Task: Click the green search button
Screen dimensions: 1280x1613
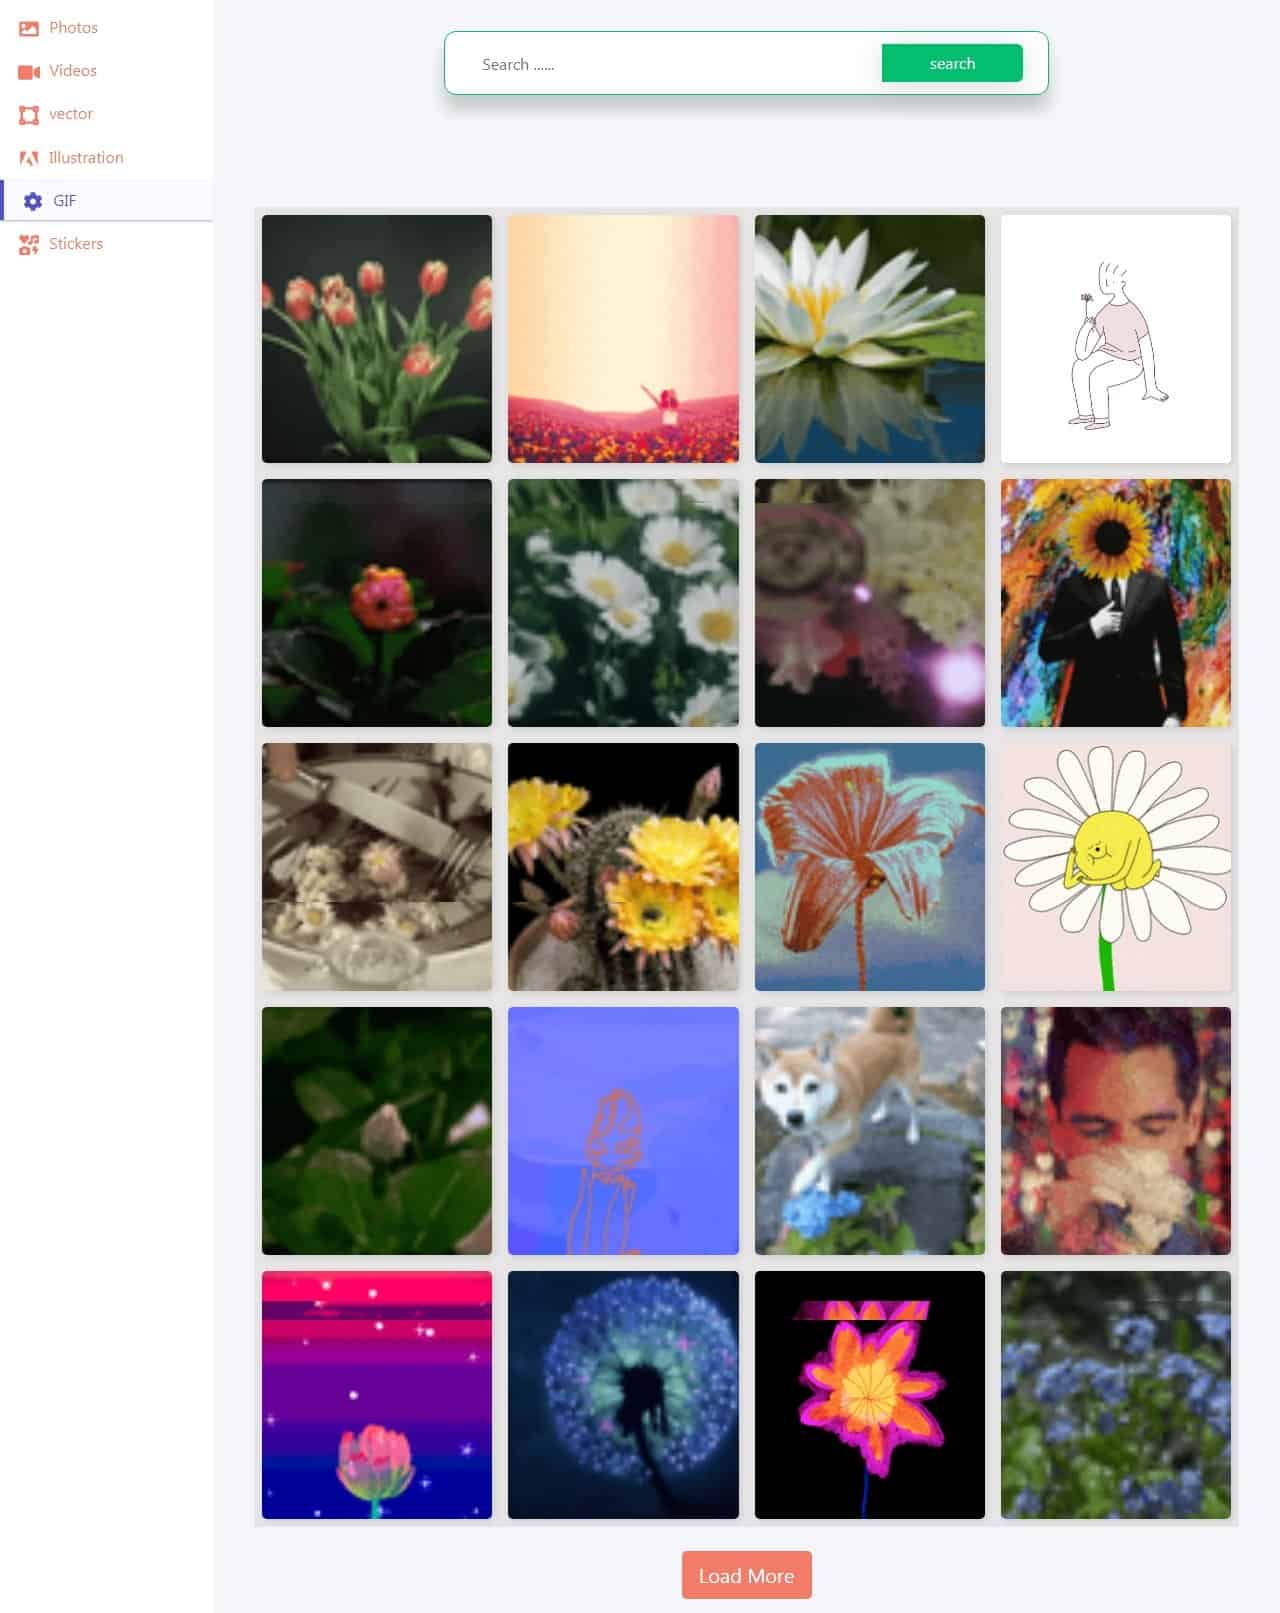Action: point(952,63)
